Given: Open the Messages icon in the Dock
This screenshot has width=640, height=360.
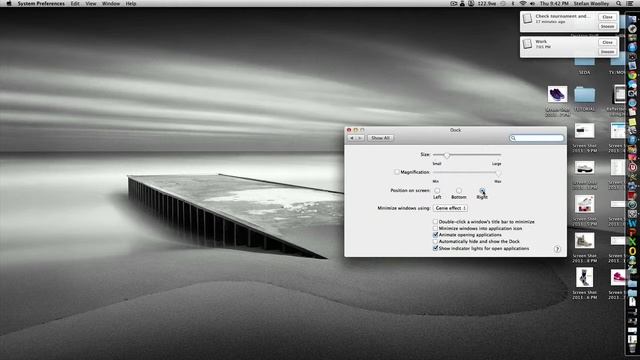Looking at the screenshot, I should pos(632,84).
